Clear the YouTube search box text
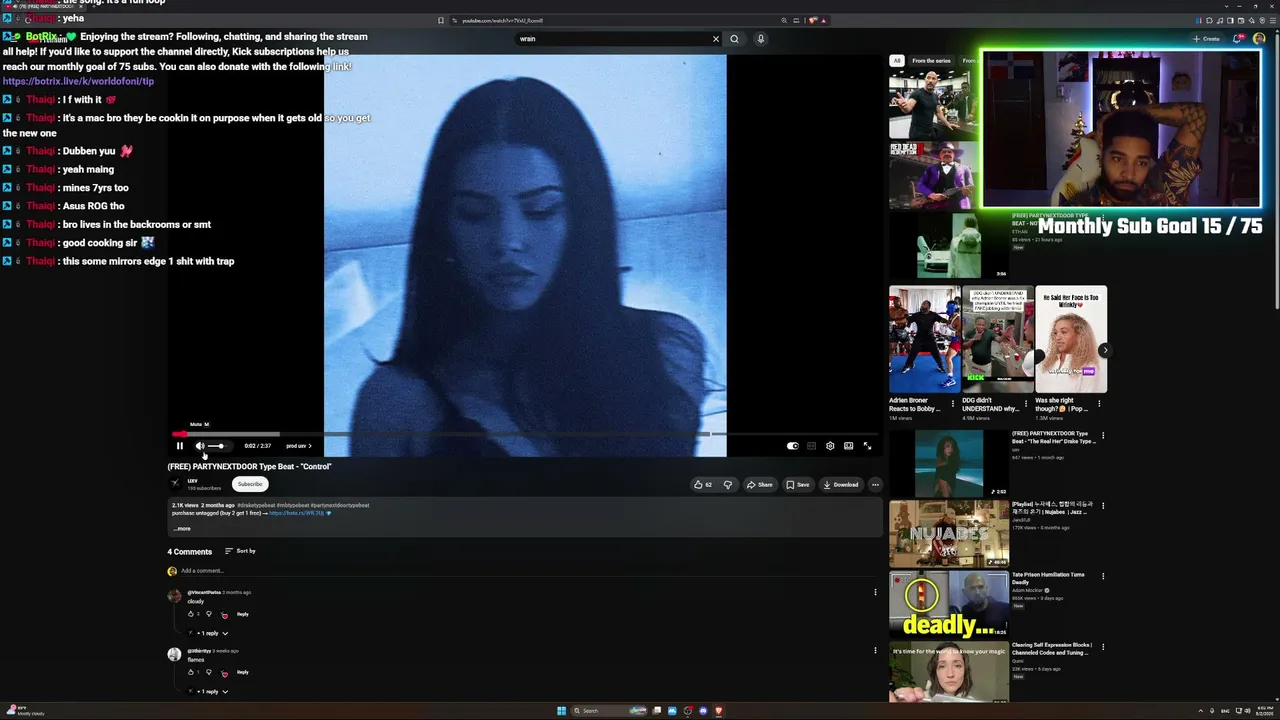The height and width of the screenshot is (720, 1280). 716,39
